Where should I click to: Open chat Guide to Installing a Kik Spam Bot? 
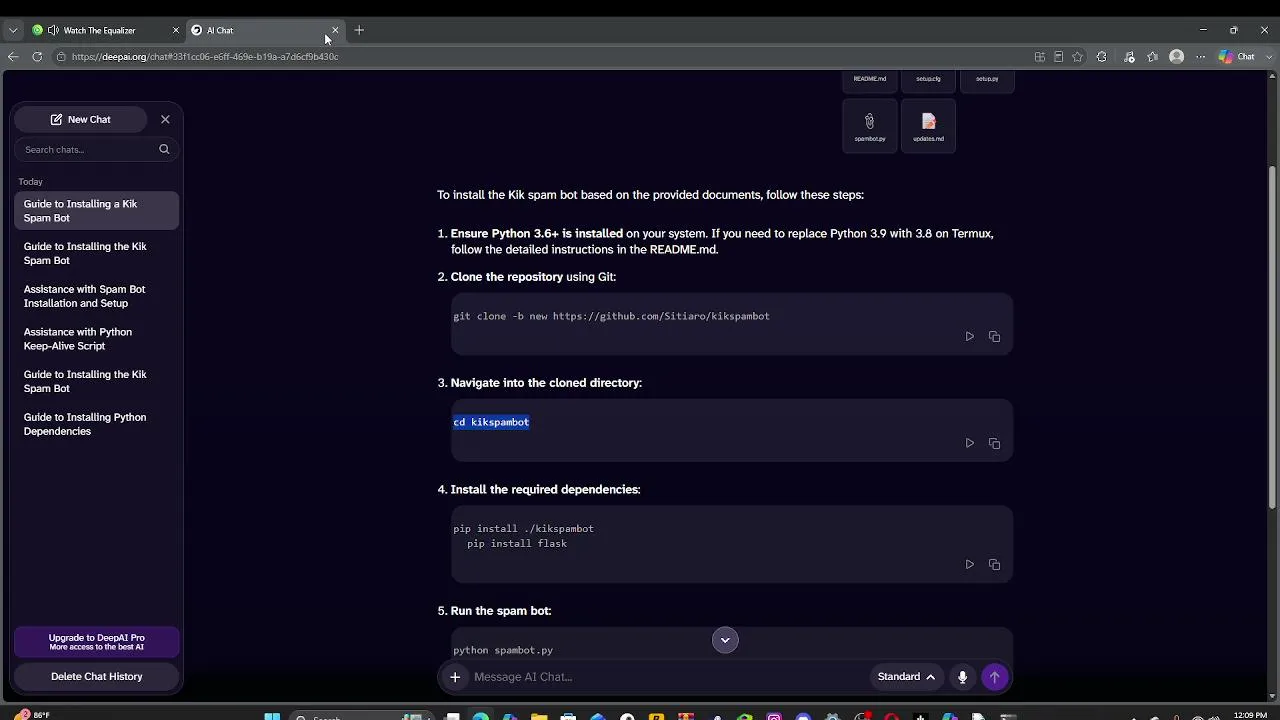97,211
